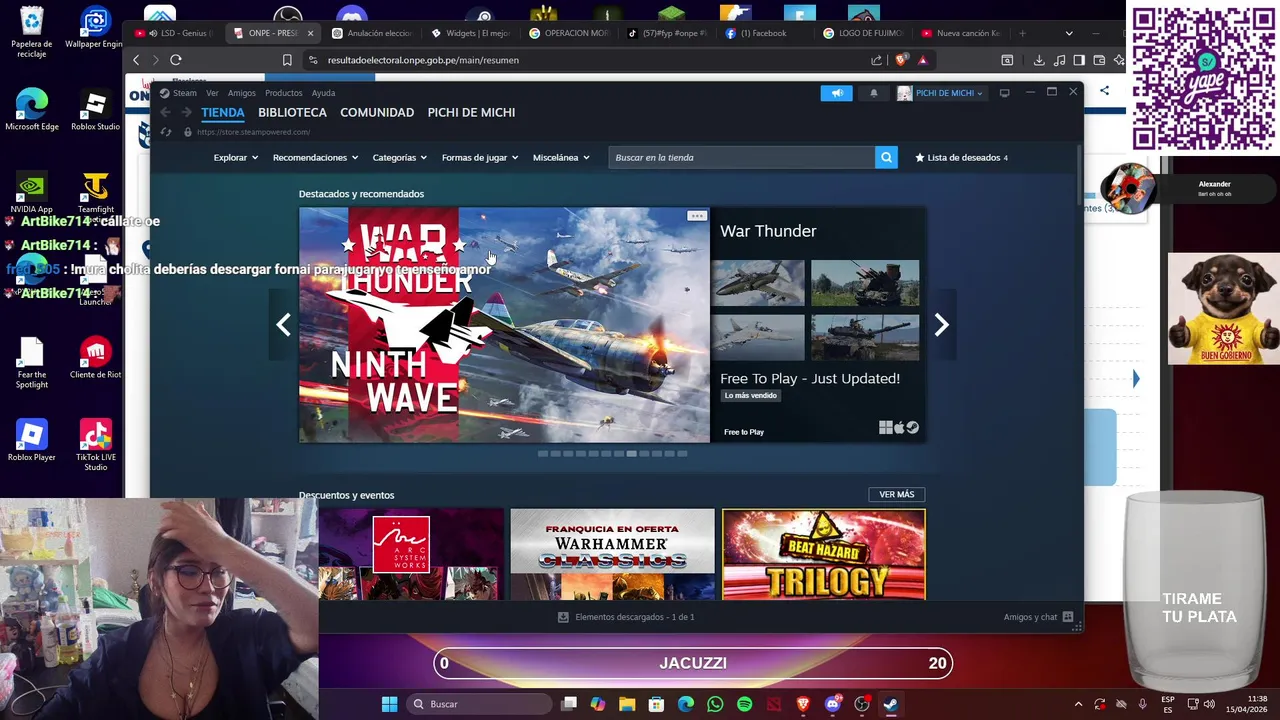Expand the Explorar dropdown
The width and height of the screenshot is (1280, 720).
click(x=235, y=157)
